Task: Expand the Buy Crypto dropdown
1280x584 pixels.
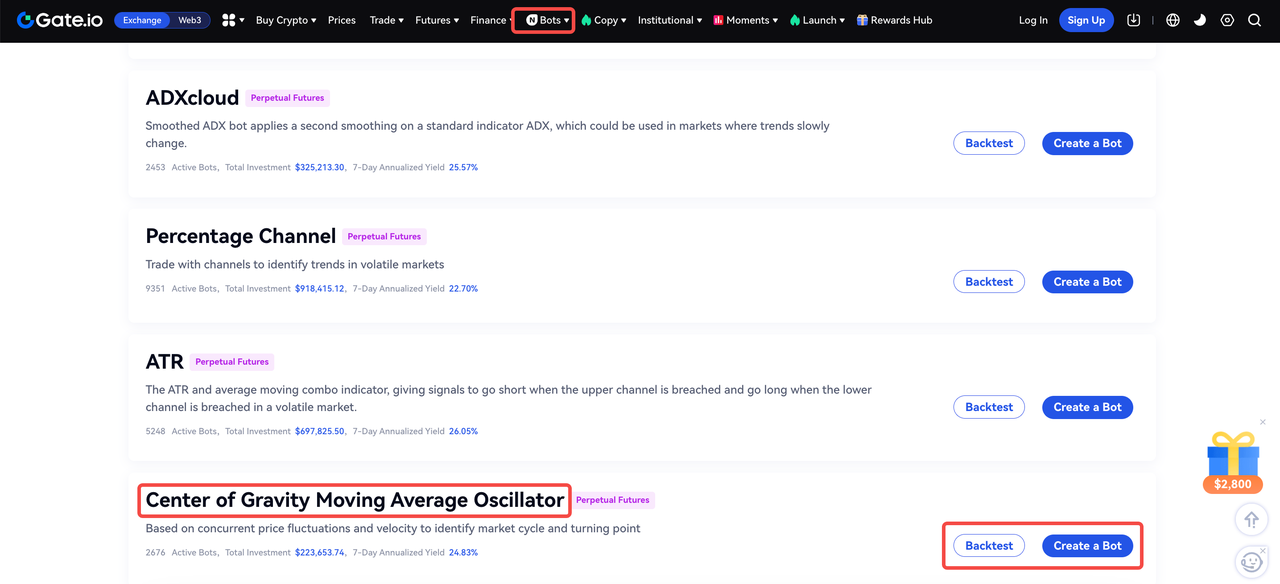Action: (x=285, y=20)
